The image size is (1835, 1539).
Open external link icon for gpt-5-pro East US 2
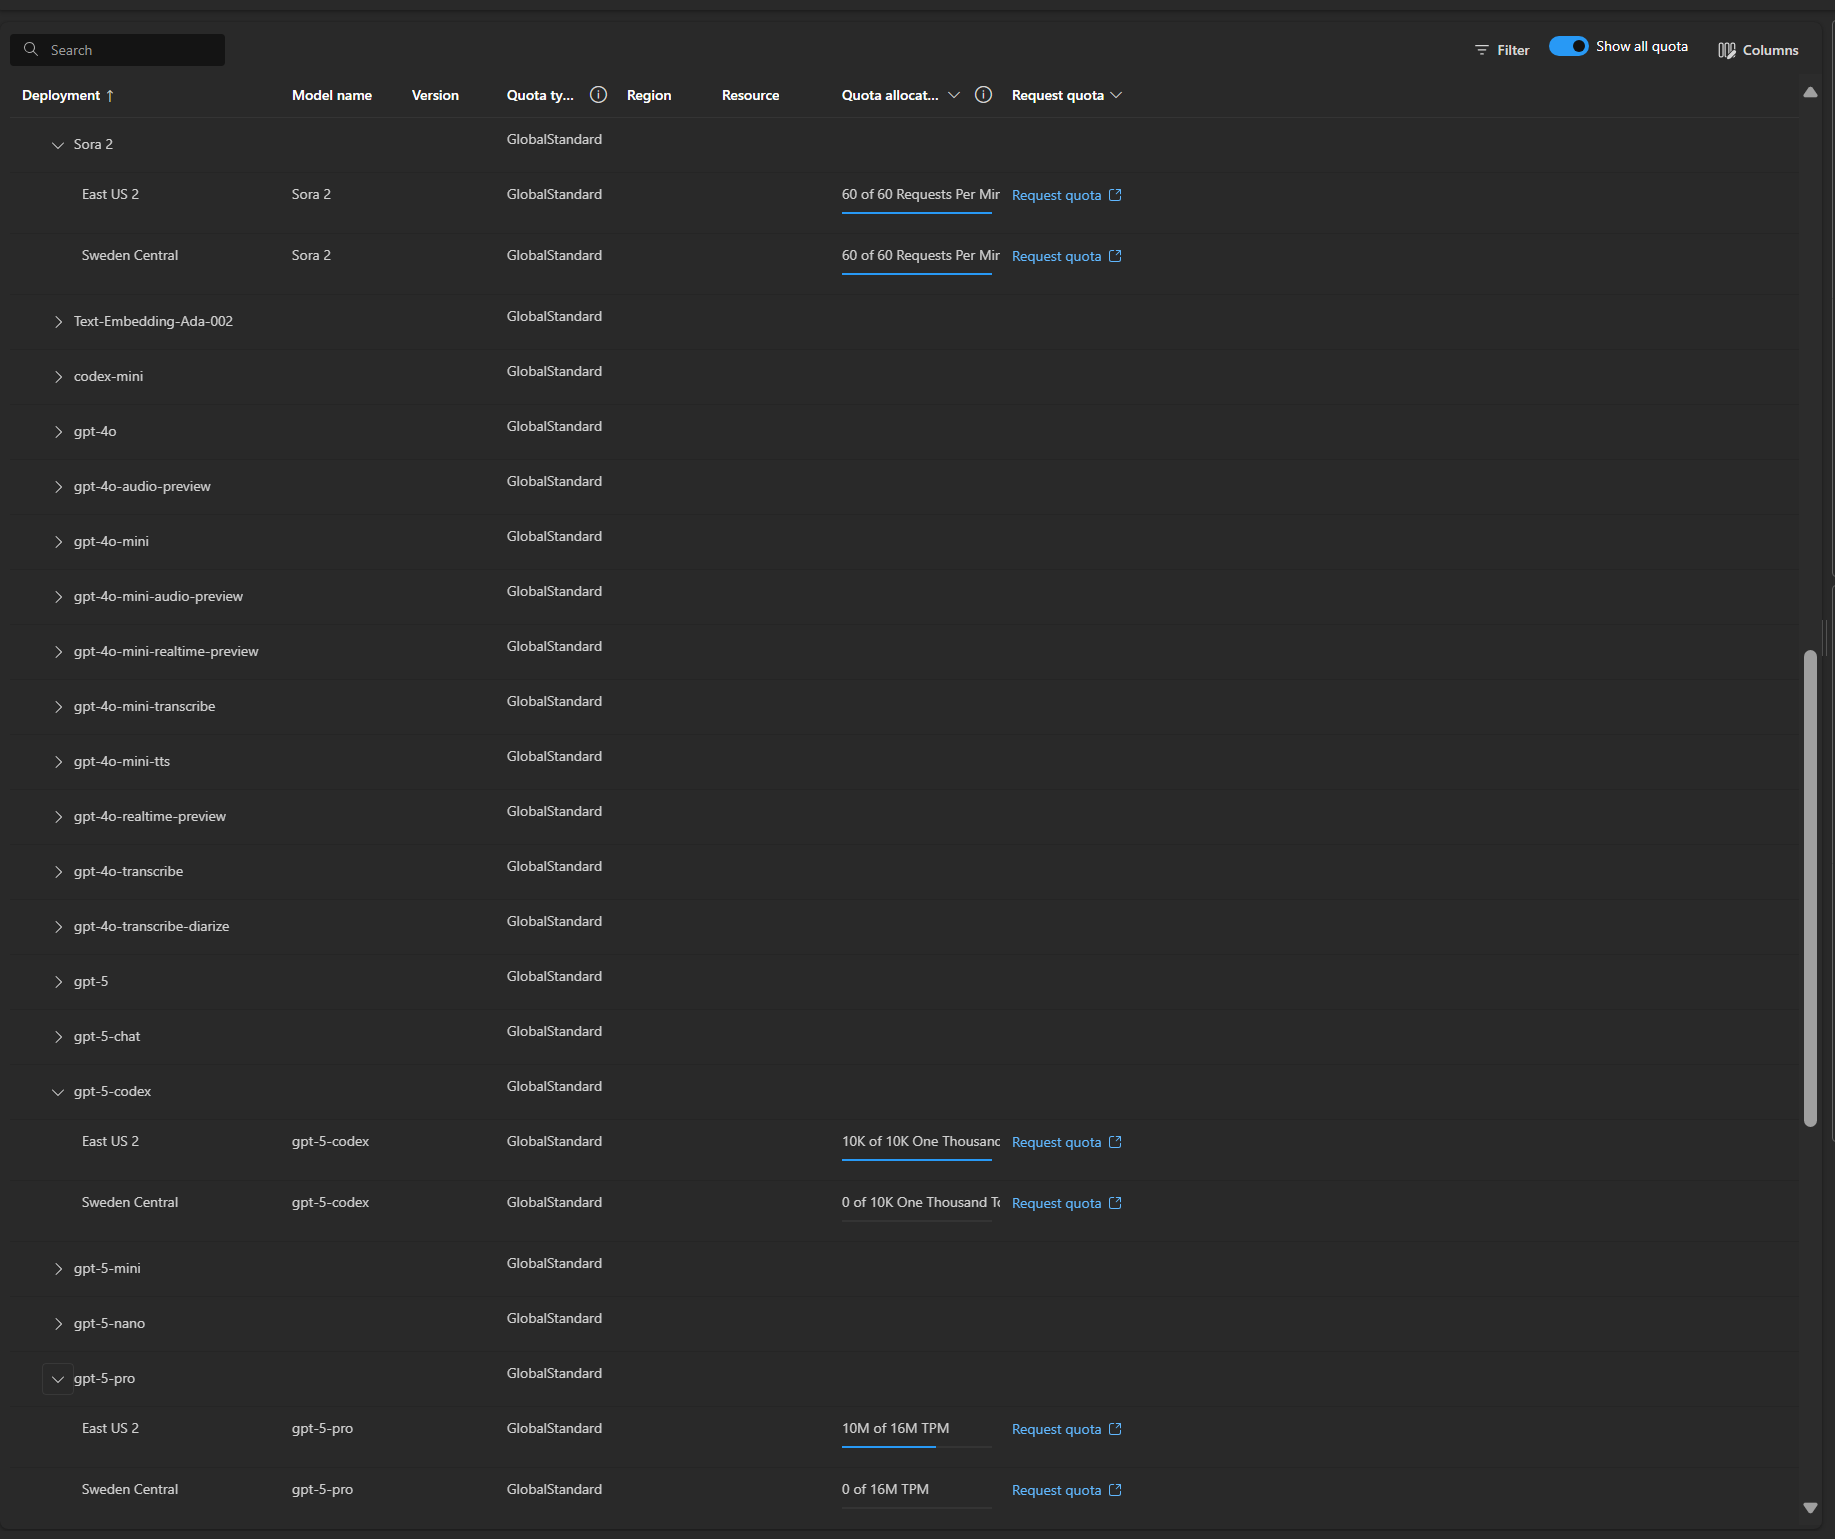[1116, 1429]
